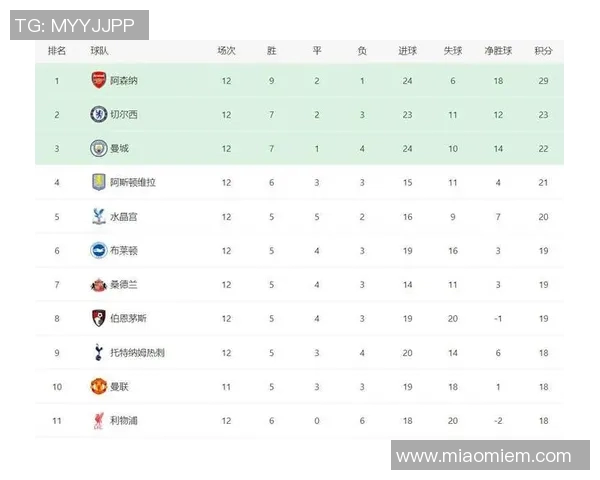The height and width of the screenshot is (480, 600).
Task: Sort table by 积分 column header
Action: coord(543,50)
